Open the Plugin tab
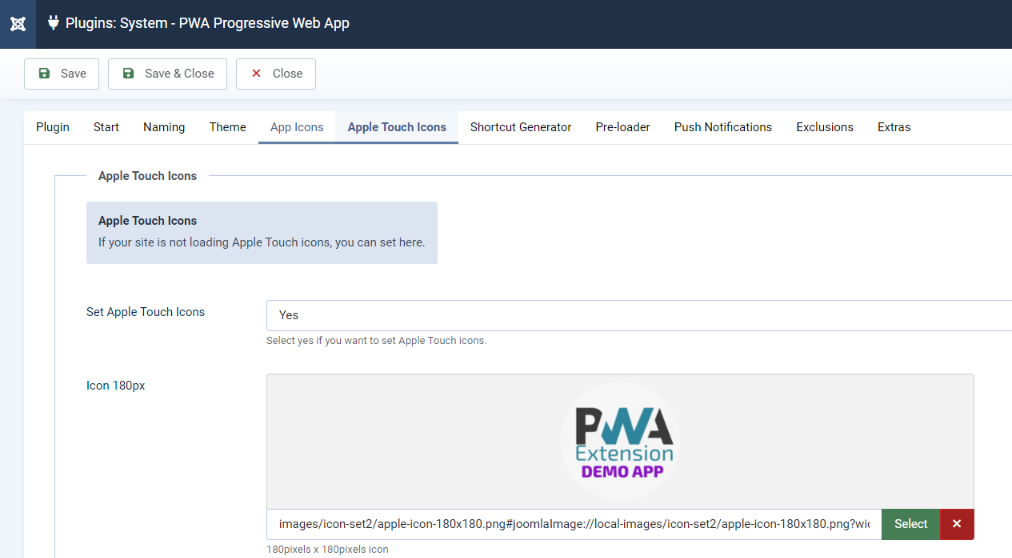The width and height of the screenshot is (1012, 558). click(x=53, y=127)
